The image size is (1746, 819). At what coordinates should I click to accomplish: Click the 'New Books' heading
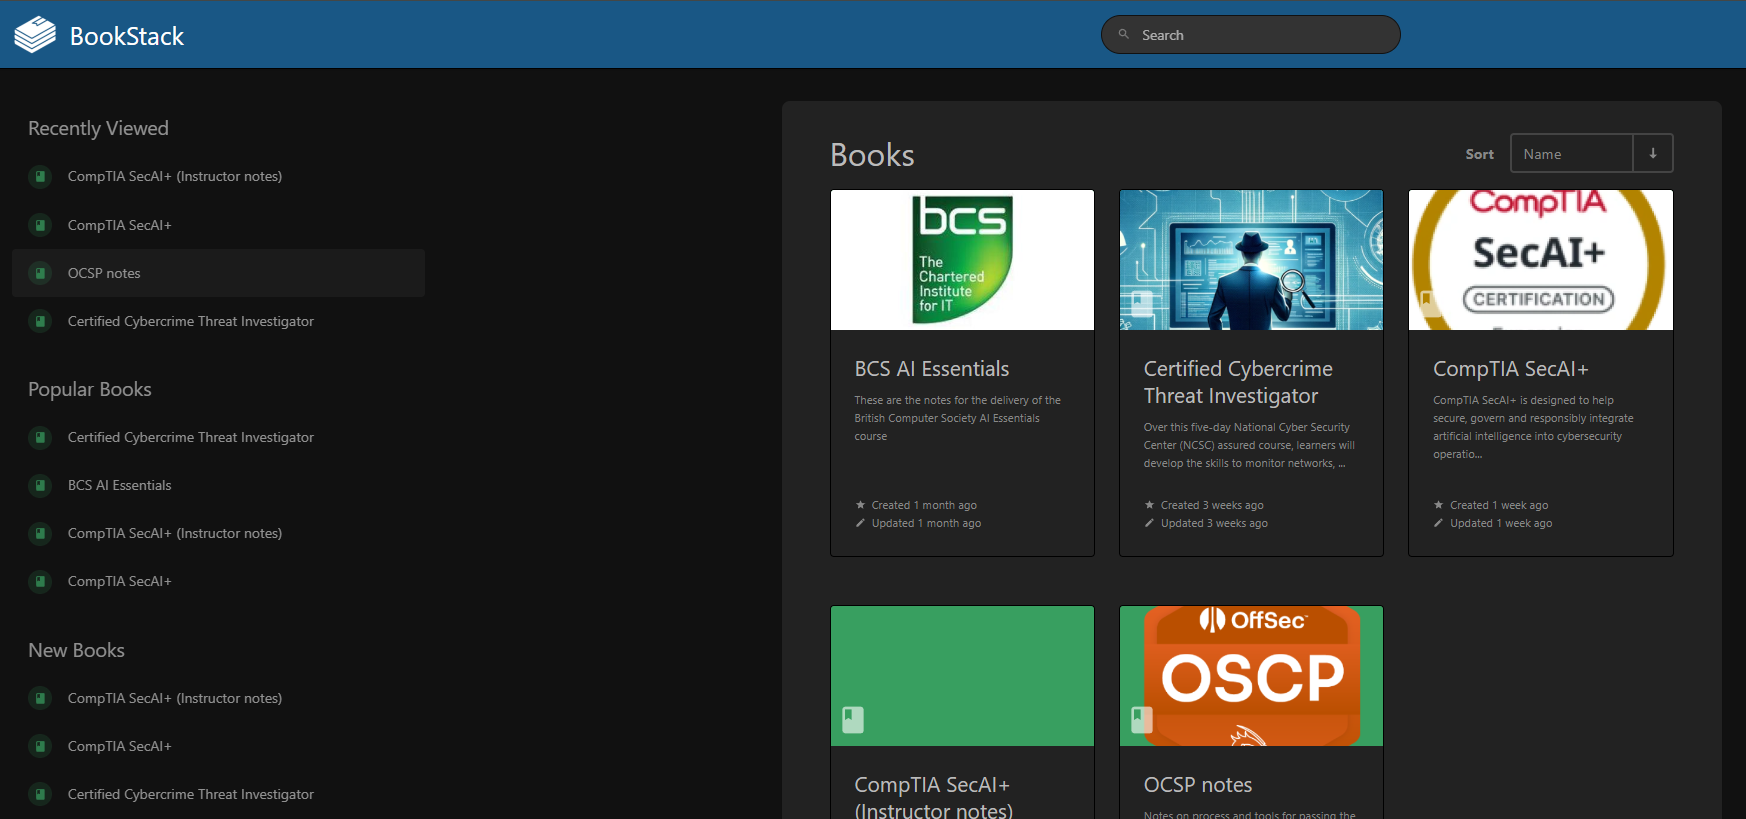click(76, 651)
